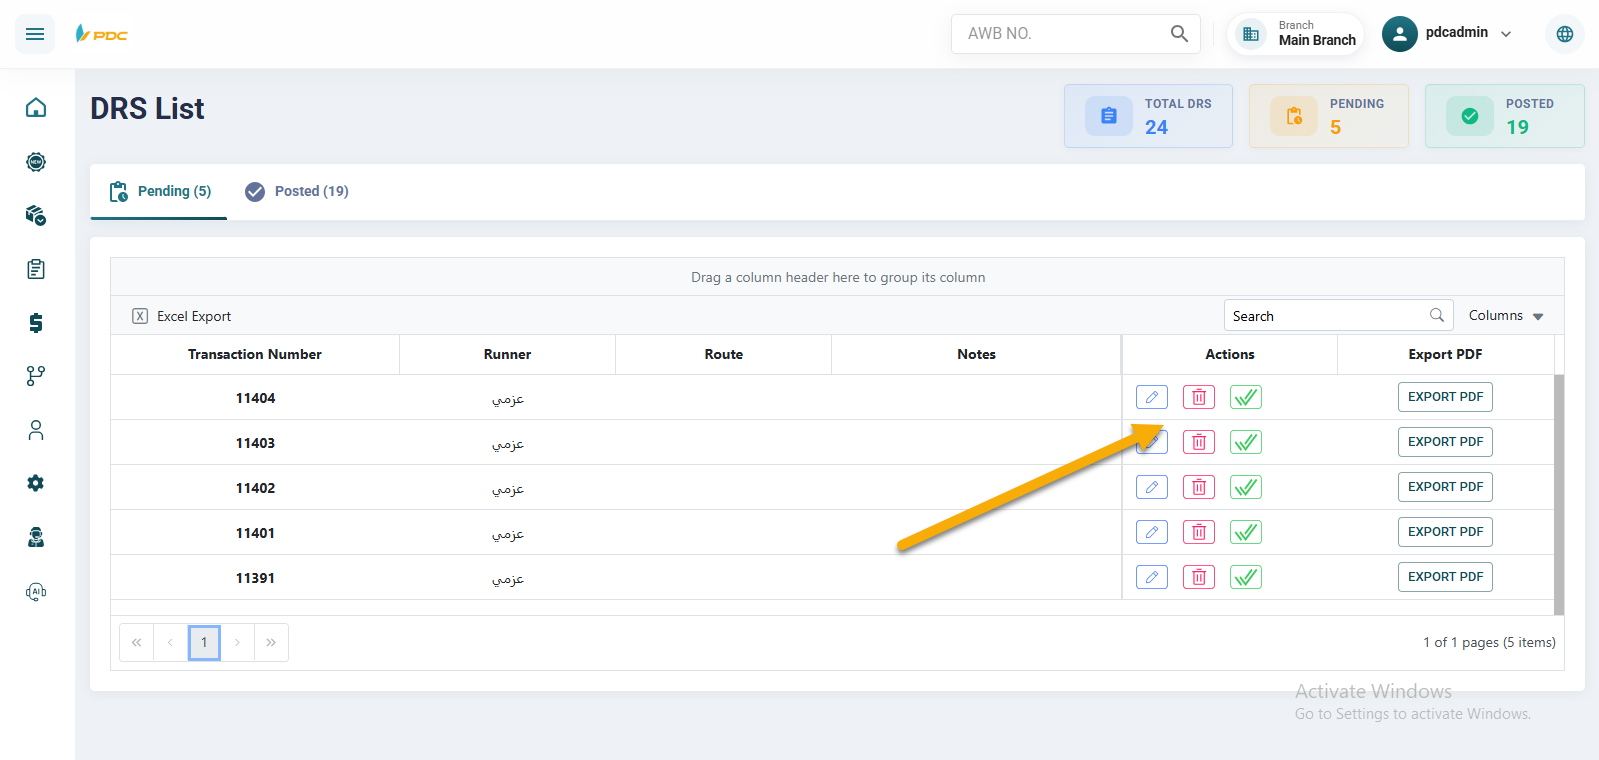Click the AI assistant sidebar icon
Screen dimensions: 1599x760
pos(36,591)
